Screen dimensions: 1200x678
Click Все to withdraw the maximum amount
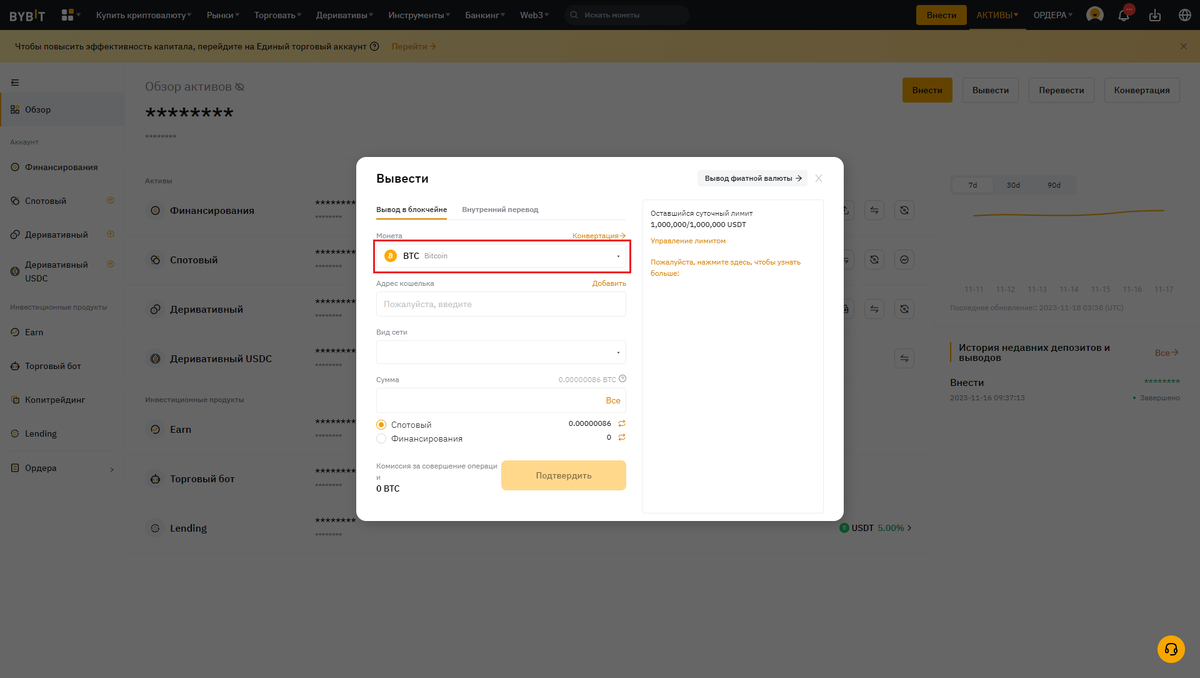[x=613, y=400]
